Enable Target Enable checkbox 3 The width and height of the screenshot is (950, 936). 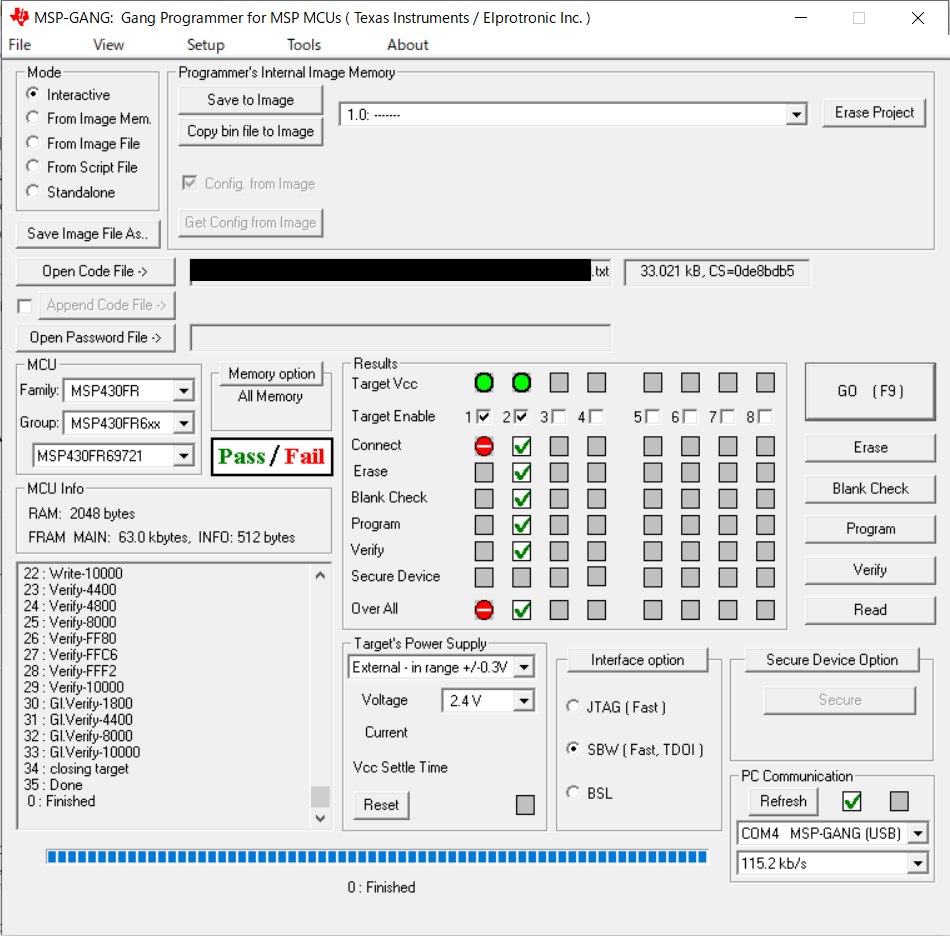coord(559,417)
